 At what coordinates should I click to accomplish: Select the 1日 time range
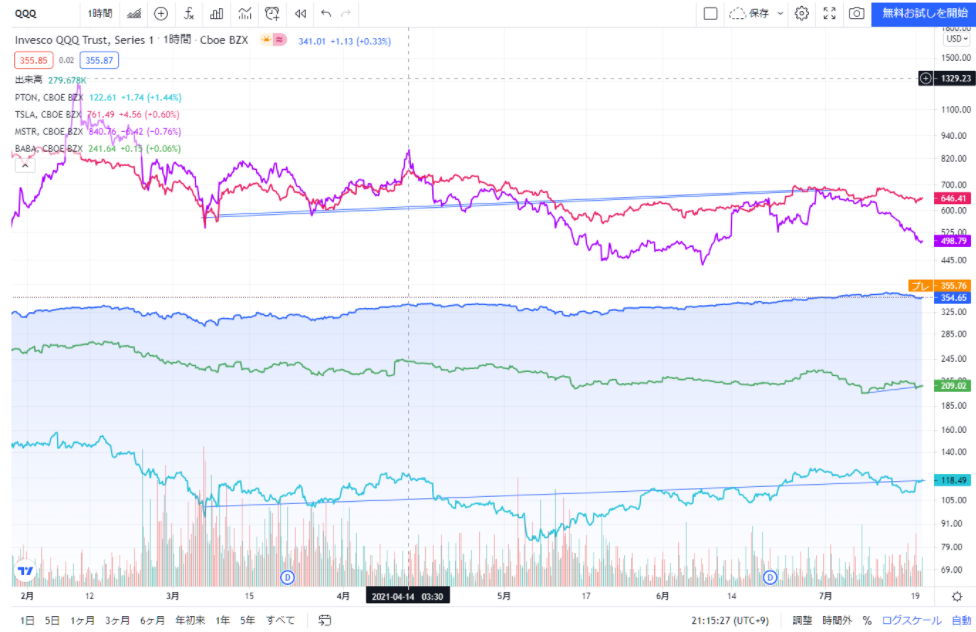(27, 620)
